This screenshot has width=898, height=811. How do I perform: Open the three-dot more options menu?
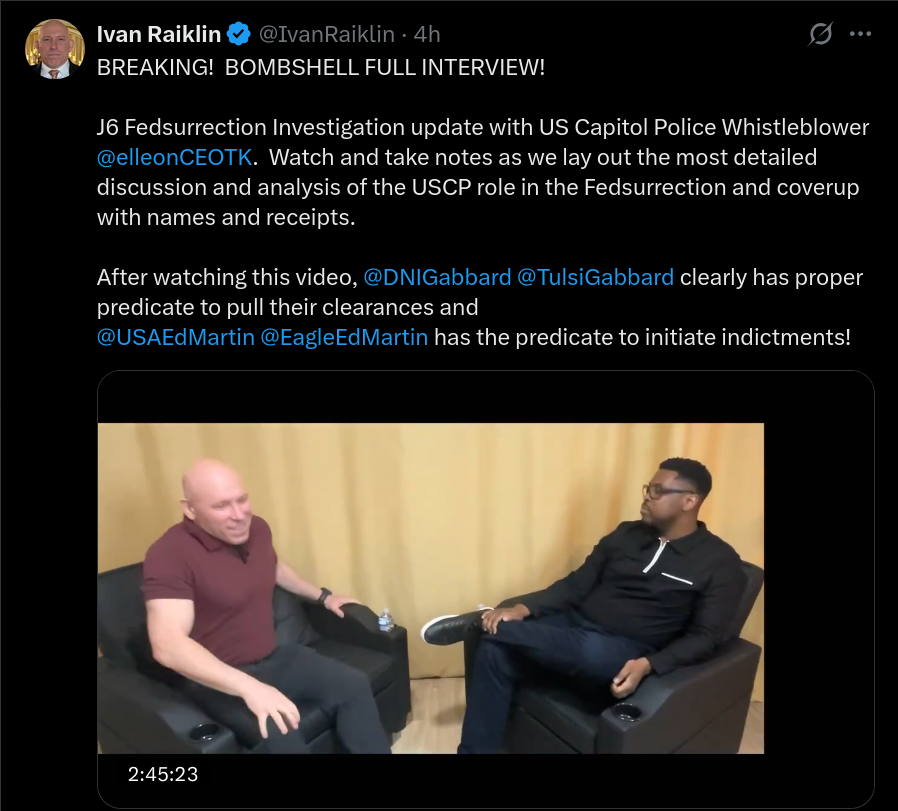860,34
